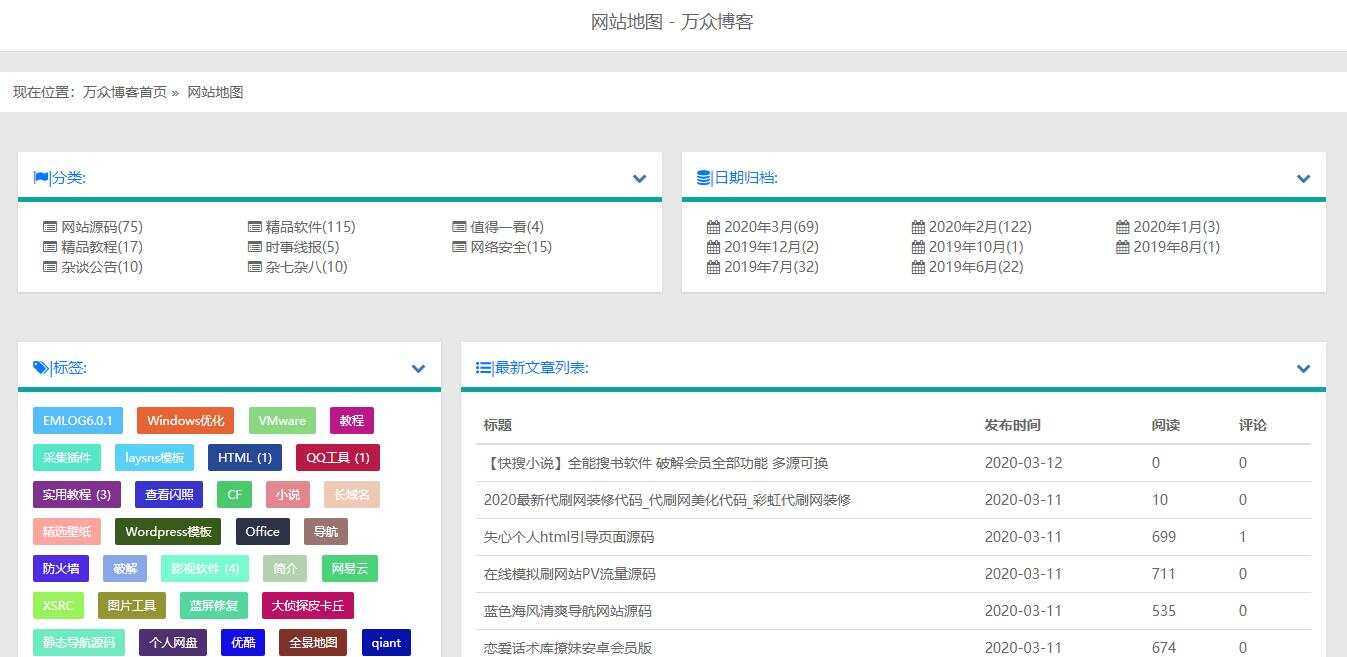Collapse the 标签 panel with its chevron
Image resolution: width=1347 pixels, height=657 pixels.
(x=418, y=368)
